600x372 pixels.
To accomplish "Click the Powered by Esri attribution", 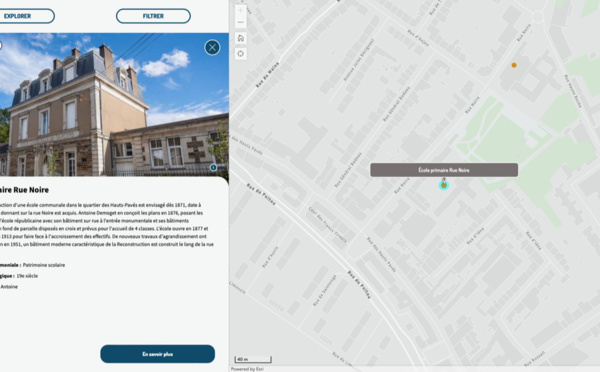I will point(247,369).
